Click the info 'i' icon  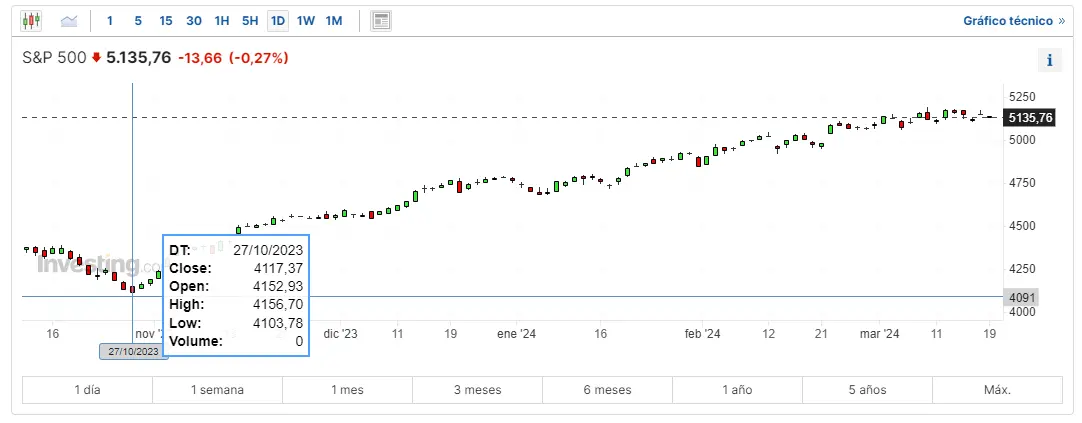point(1050,61)
